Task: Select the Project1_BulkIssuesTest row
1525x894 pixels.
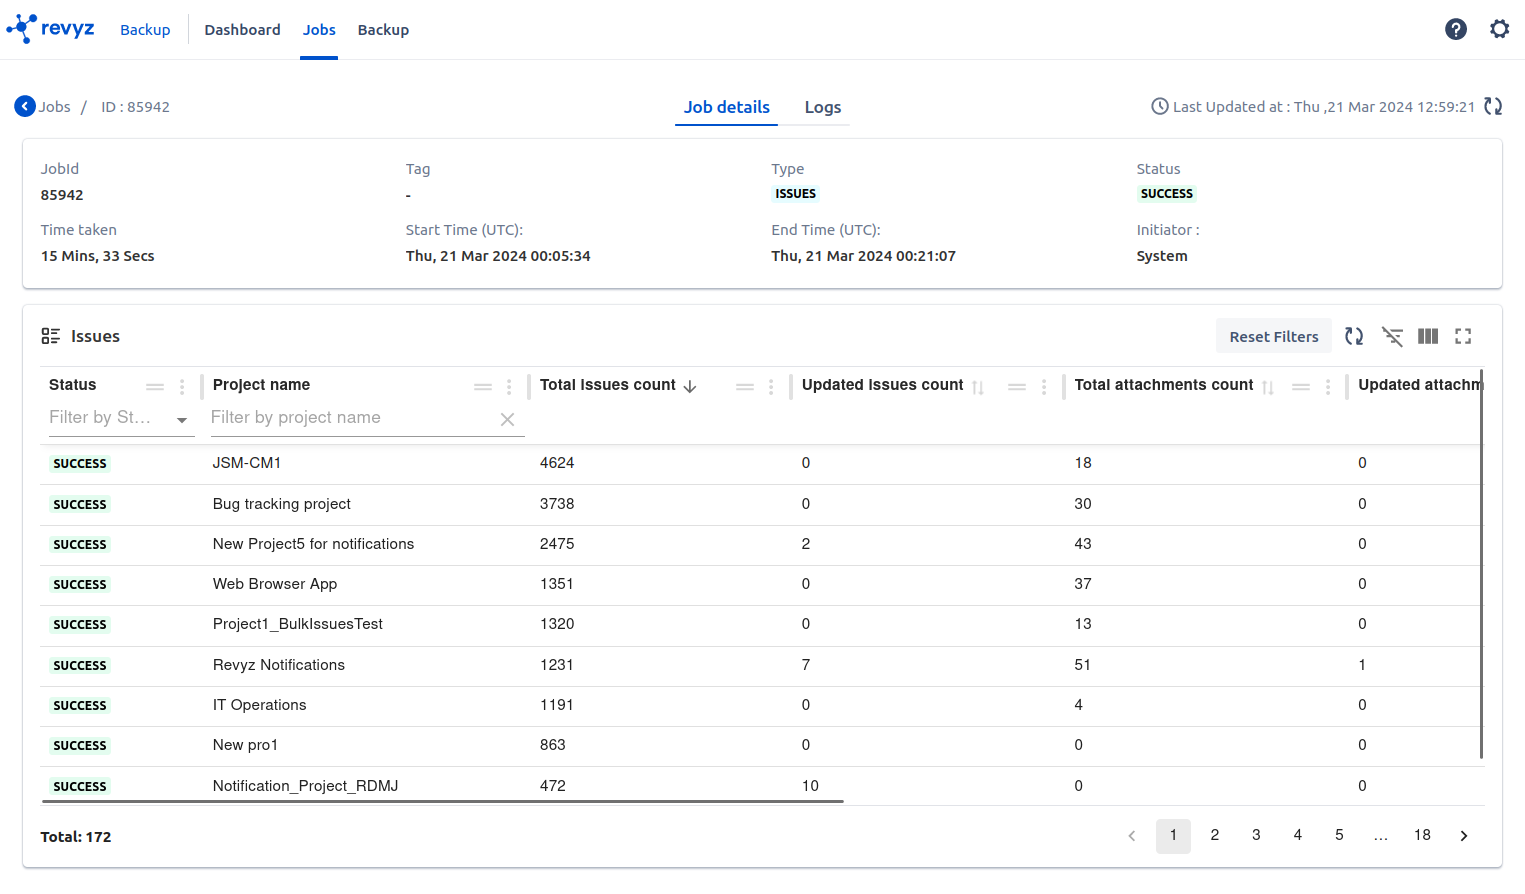Action: coord(762,624)
